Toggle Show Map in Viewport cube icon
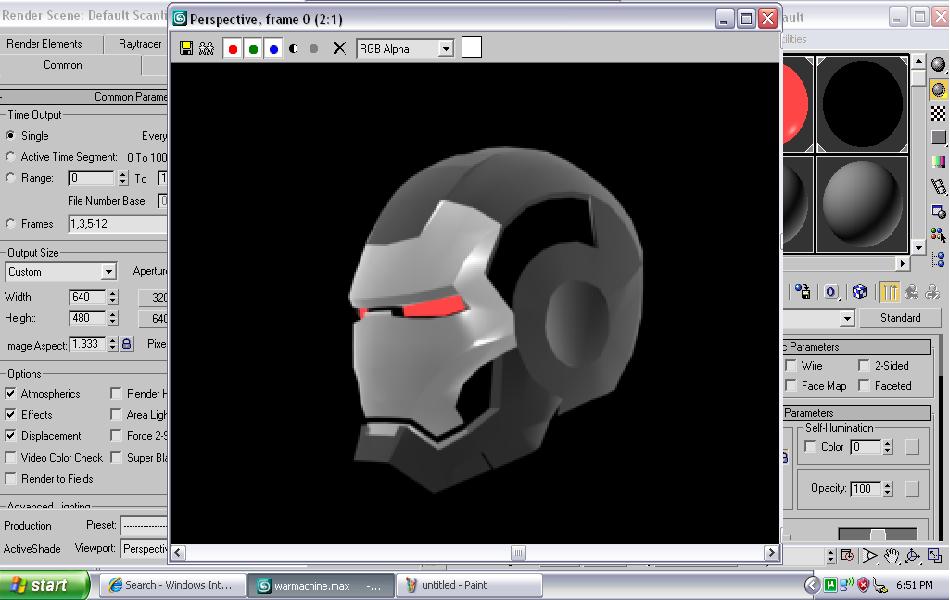Viewport: 950px width, 600px height. (x=860, y=292)
